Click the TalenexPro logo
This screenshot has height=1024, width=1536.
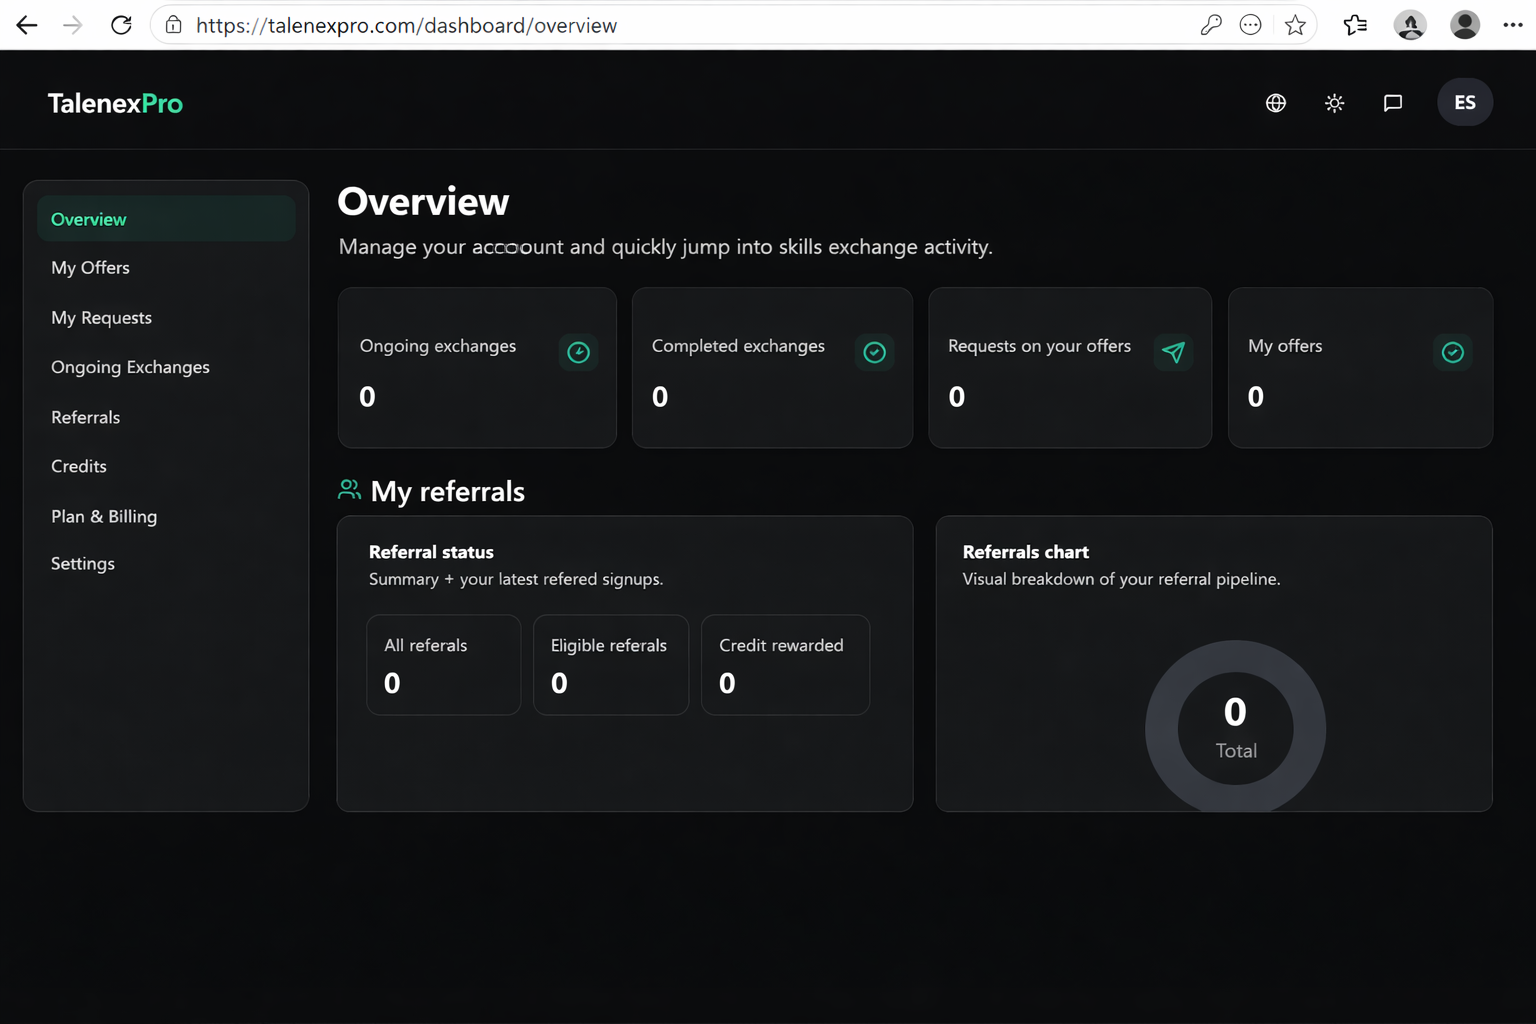[x=115, y=103]
